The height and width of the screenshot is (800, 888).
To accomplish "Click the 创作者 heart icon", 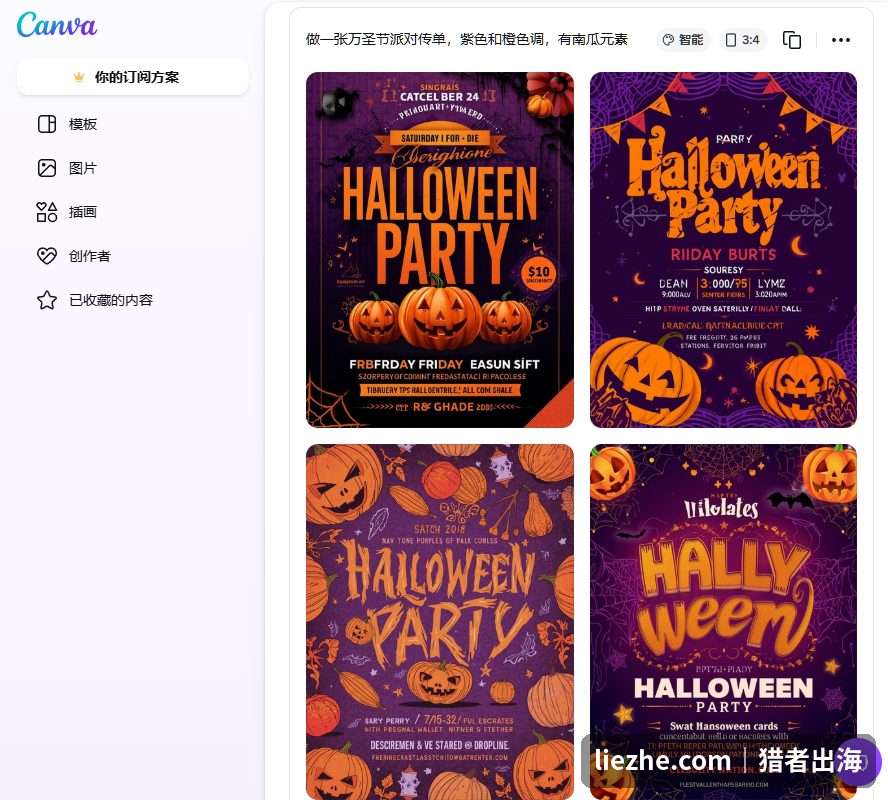I will (x=47, y=256).
